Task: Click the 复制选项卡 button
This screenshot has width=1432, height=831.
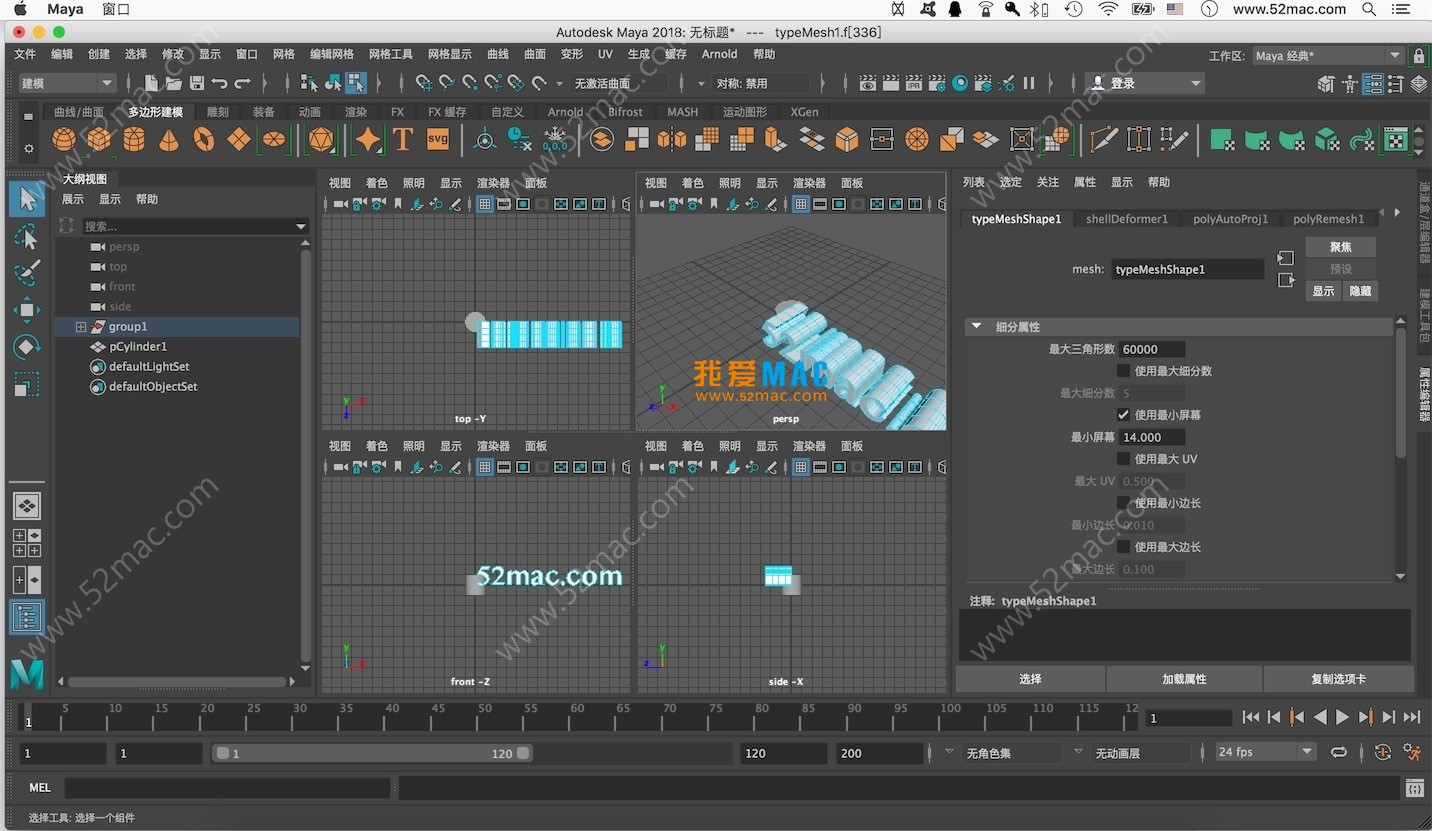Action: (1338, 679)
